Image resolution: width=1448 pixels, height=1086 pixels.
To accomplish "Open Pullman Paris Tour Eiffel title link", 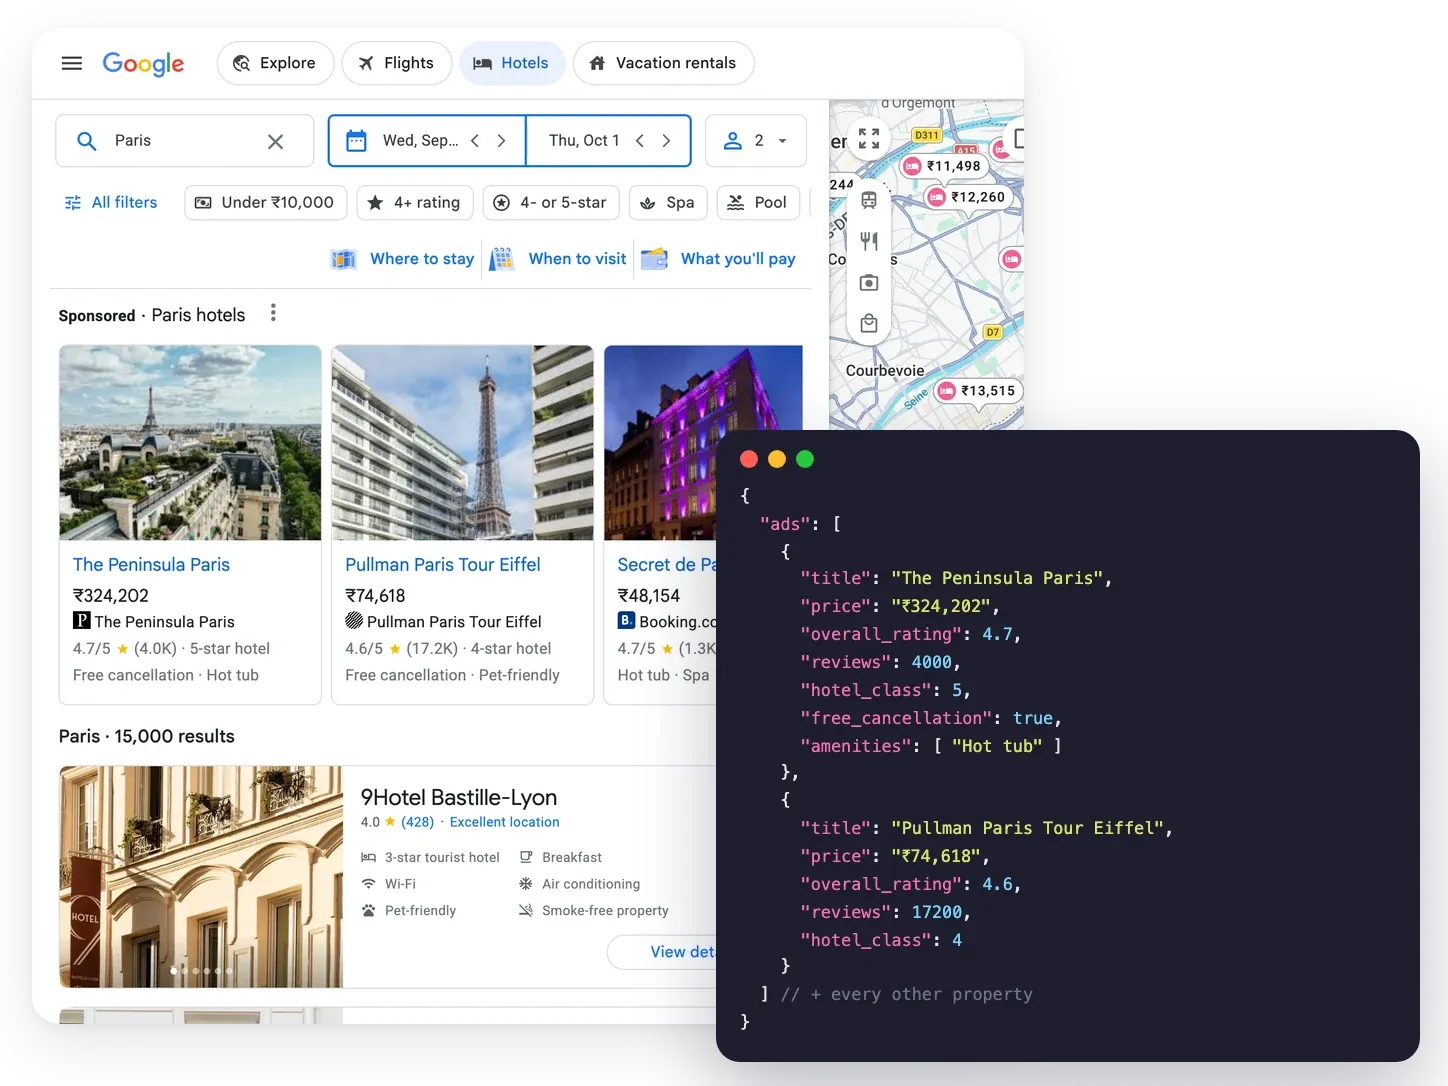I will click(x=443, y=565).
